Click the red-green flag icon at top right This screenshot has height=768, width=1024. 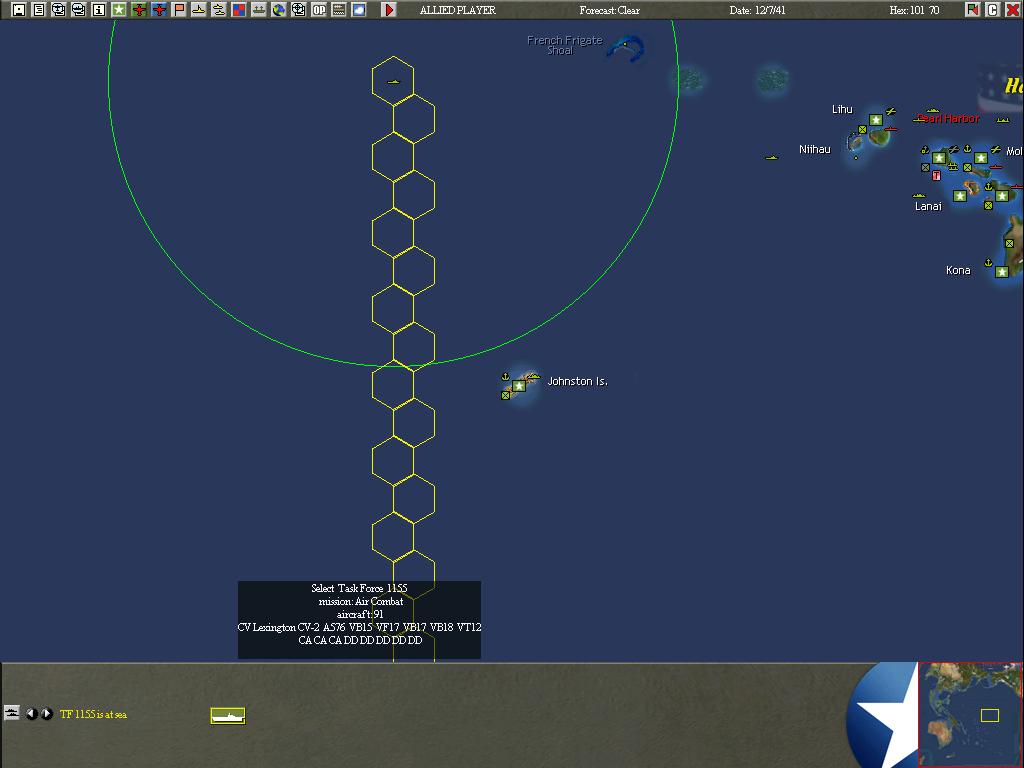click(972, 9)
